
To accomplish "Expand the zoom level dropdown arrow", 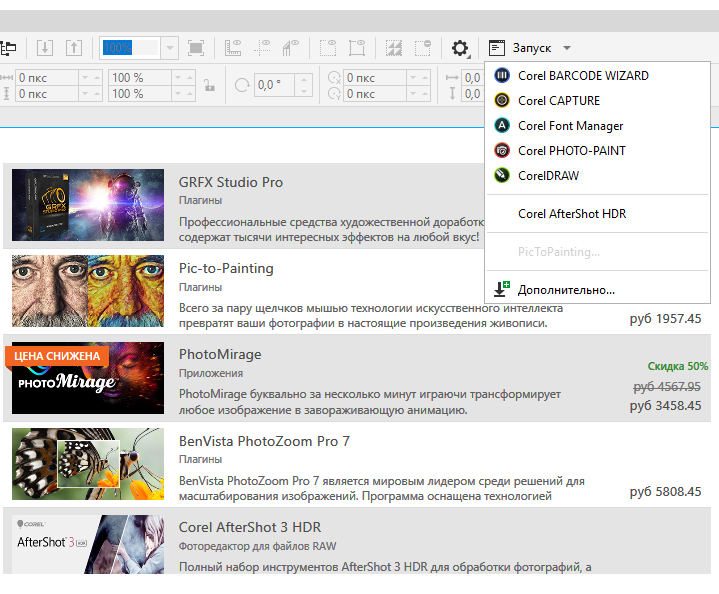I will (169, 48).
